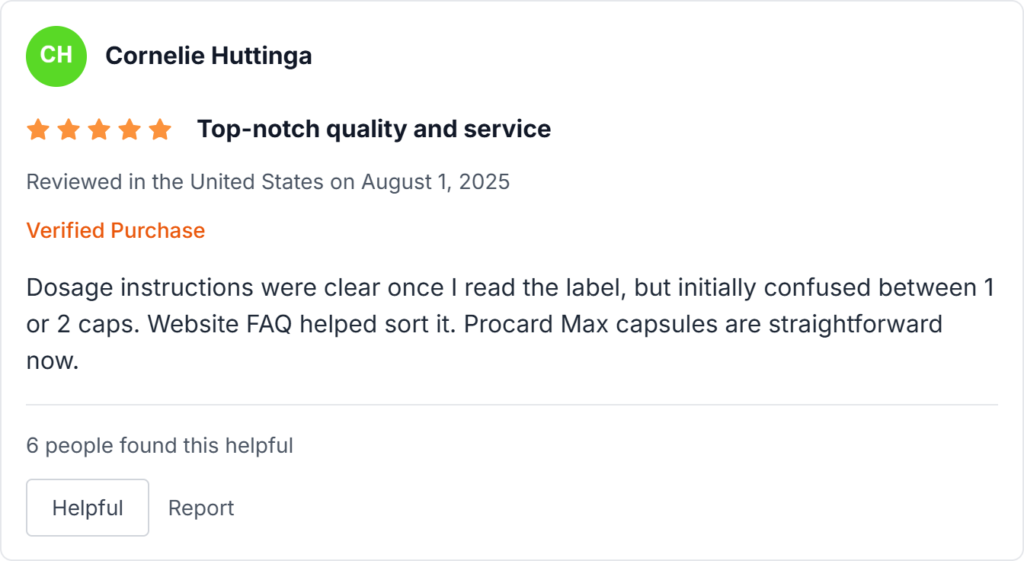Select the second rating star
This screenshot has height=561, width=1024.
click(x=68, y=129)
